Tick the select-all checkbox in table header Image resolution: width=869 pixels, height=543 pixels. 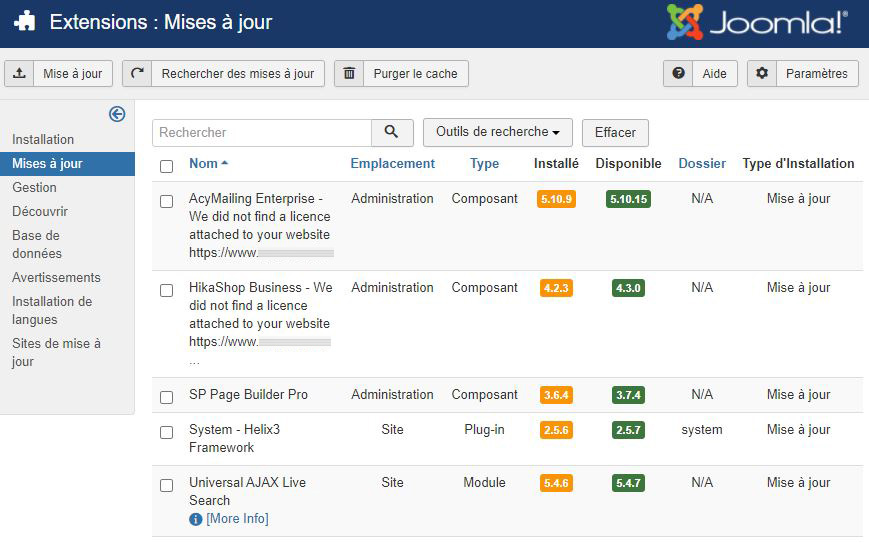click(167, 165)
